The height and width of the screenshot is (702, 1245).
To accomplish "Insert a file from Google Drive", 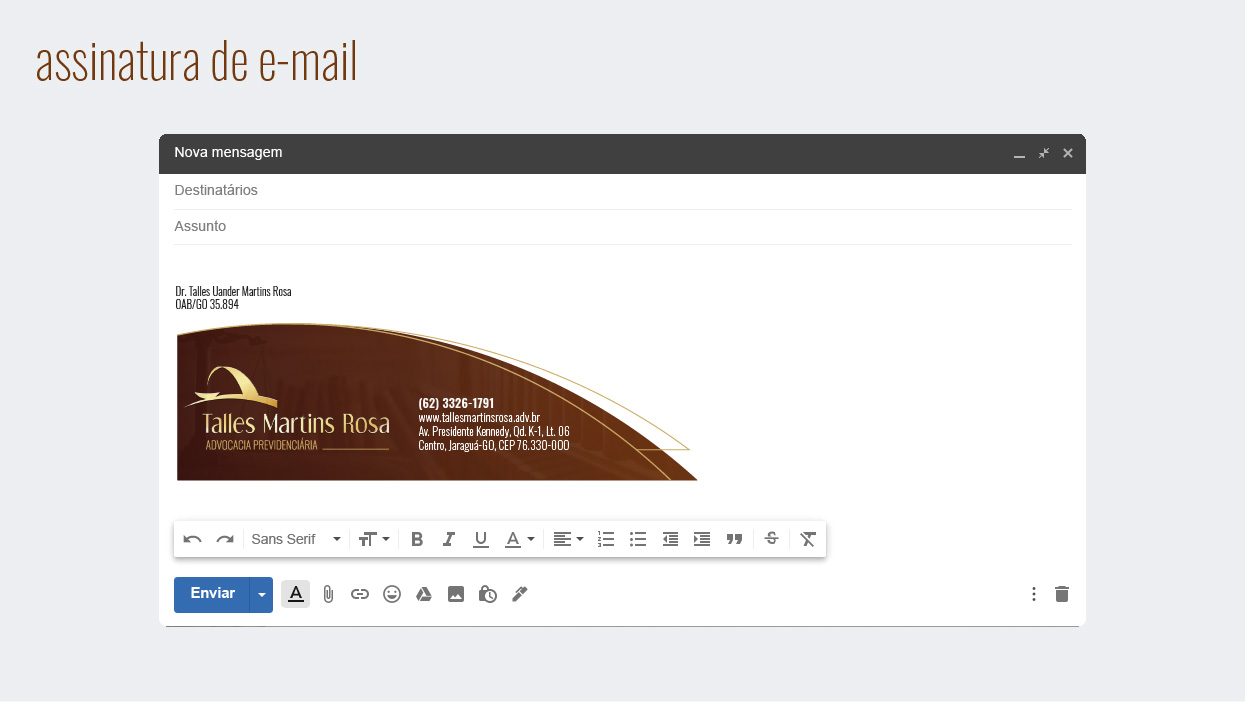I will (x=424, y=594).
